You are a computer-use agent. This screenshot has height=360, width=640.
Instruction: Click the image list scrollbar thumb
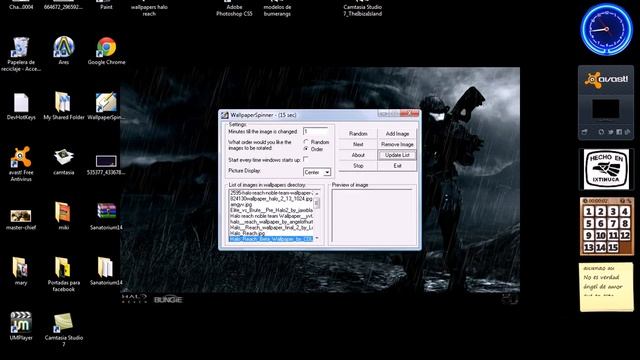[x=317, y=202]
